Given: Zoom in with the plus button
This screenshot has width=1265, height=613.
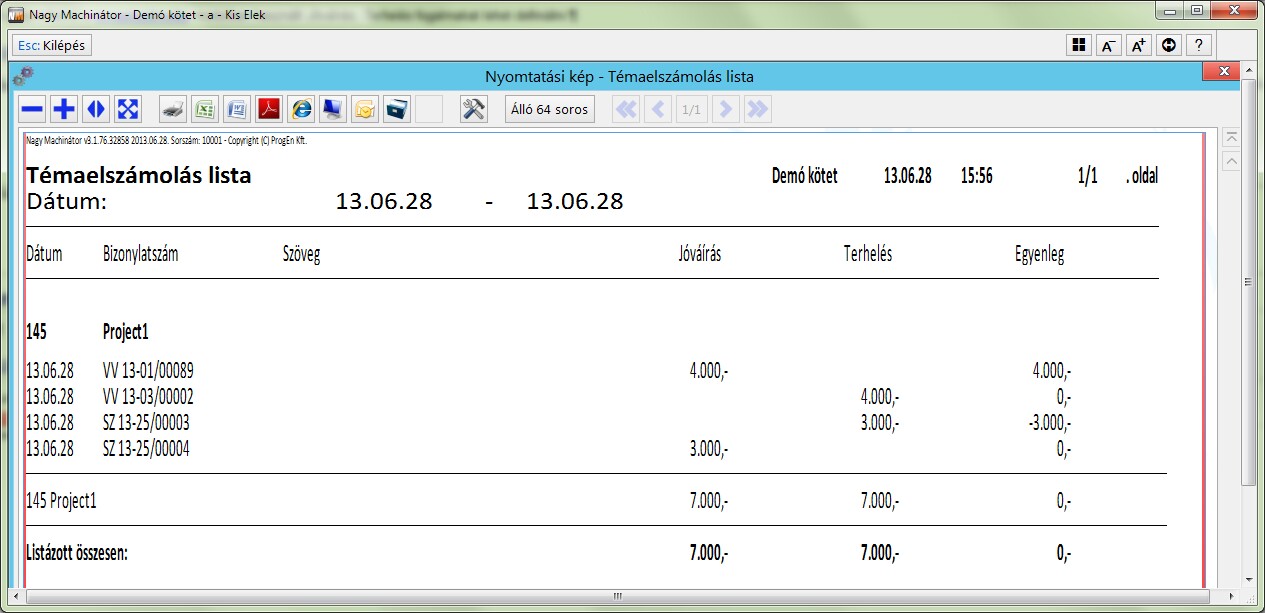Looking at the screenshot, I should point(65,109).
